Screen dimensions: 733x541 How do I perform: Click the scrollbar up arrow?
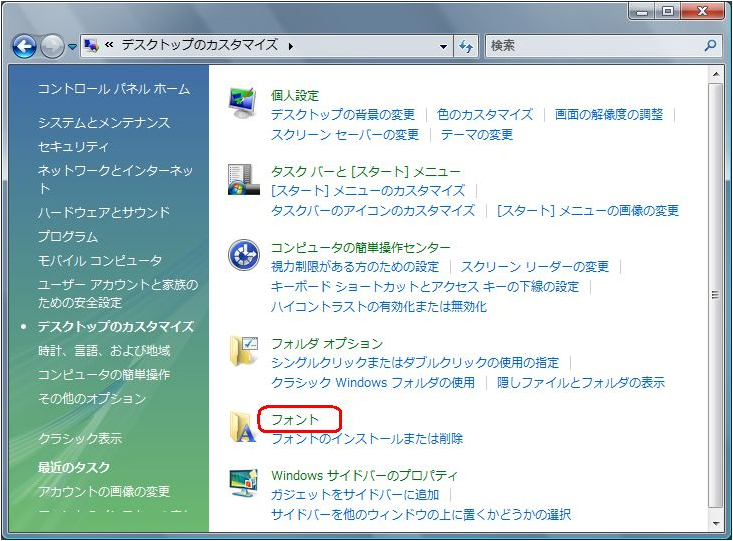715,74
